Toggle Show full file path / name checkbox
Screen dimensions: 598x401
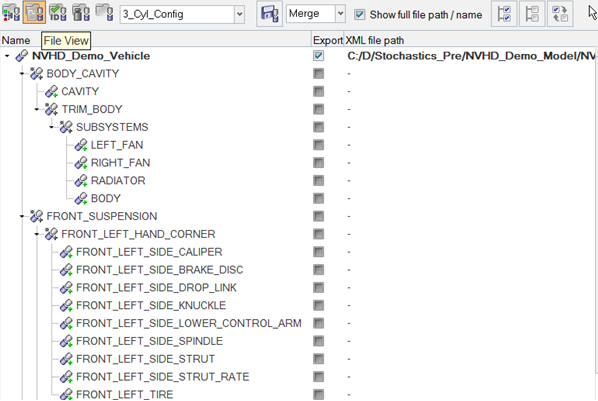click(x=359, y=15)
